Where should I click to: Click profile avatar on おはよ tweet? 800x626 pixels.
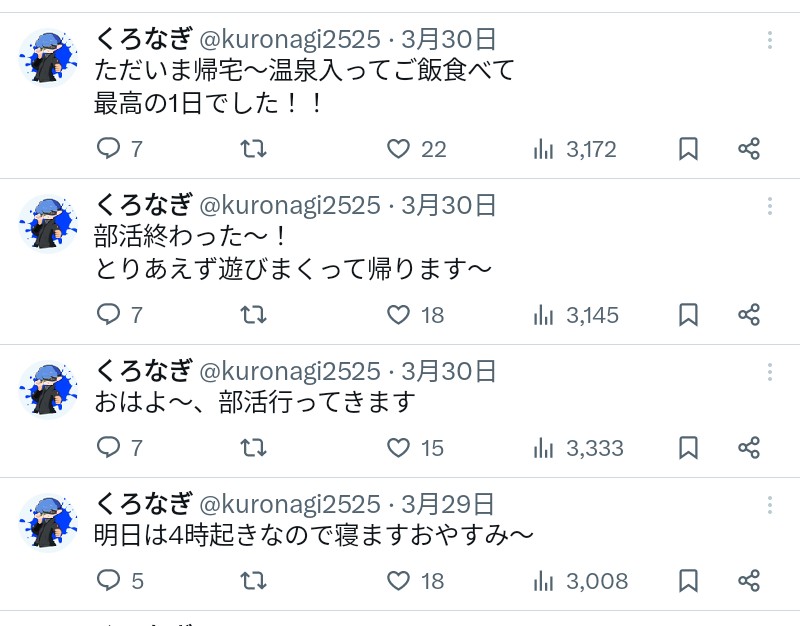pyautogui.click(x=49, y=390)
